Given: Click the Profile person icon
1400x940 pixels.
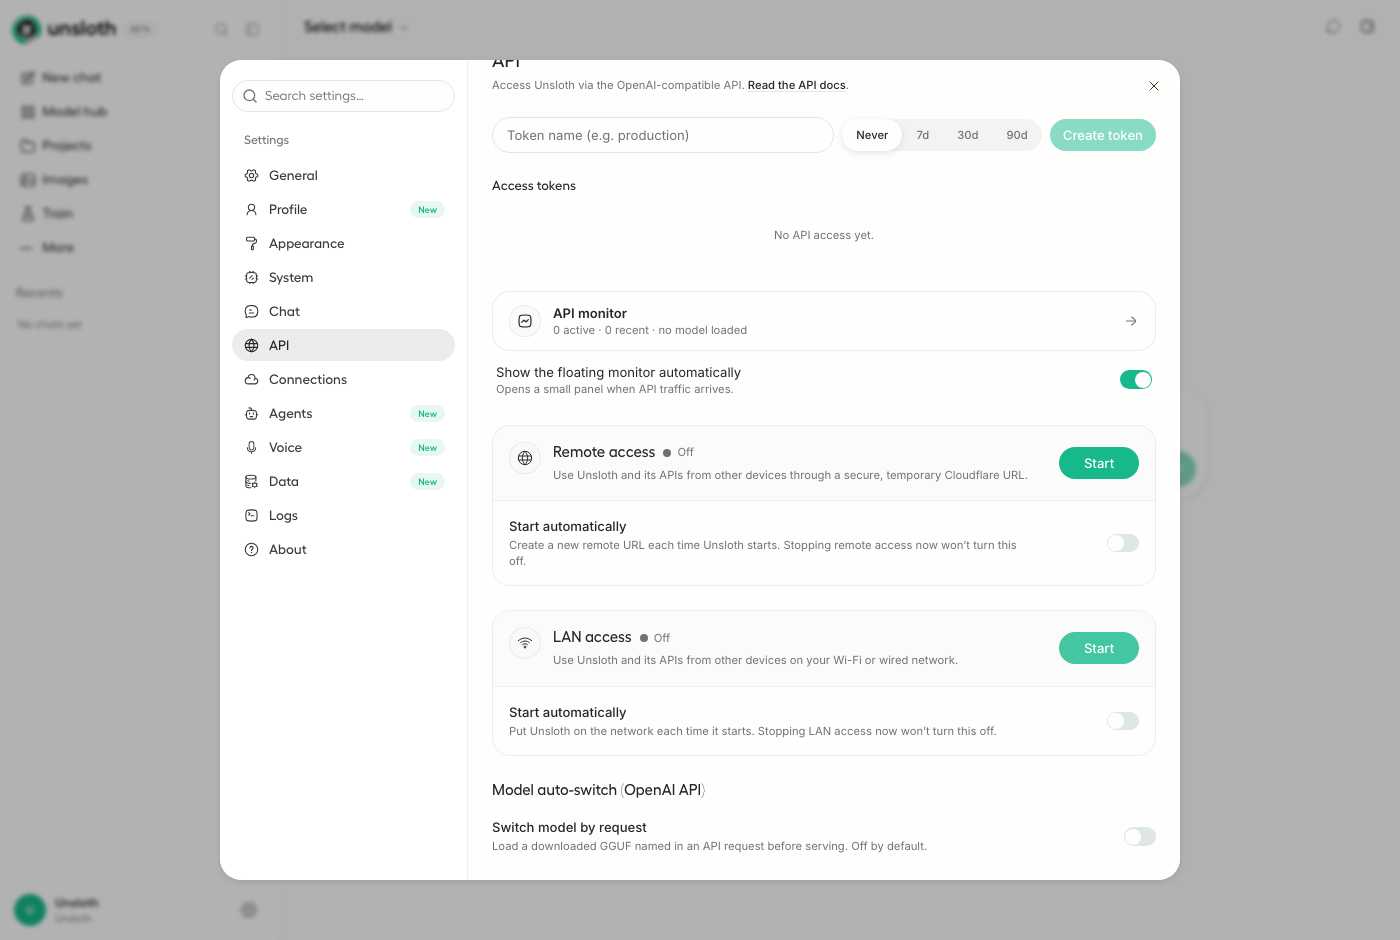Looking at the screenshot, I should tap(252, 209).
